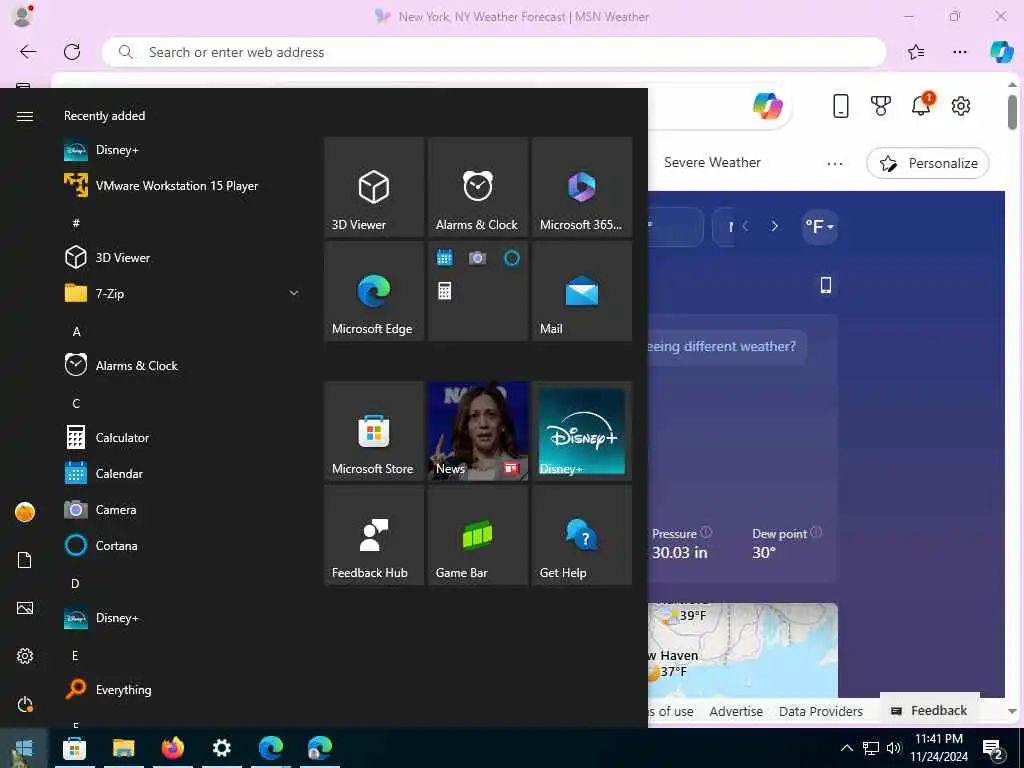Open the 3D Viewer tile
The height and width of the screenshot is (768, 1024).
point(374,187)
